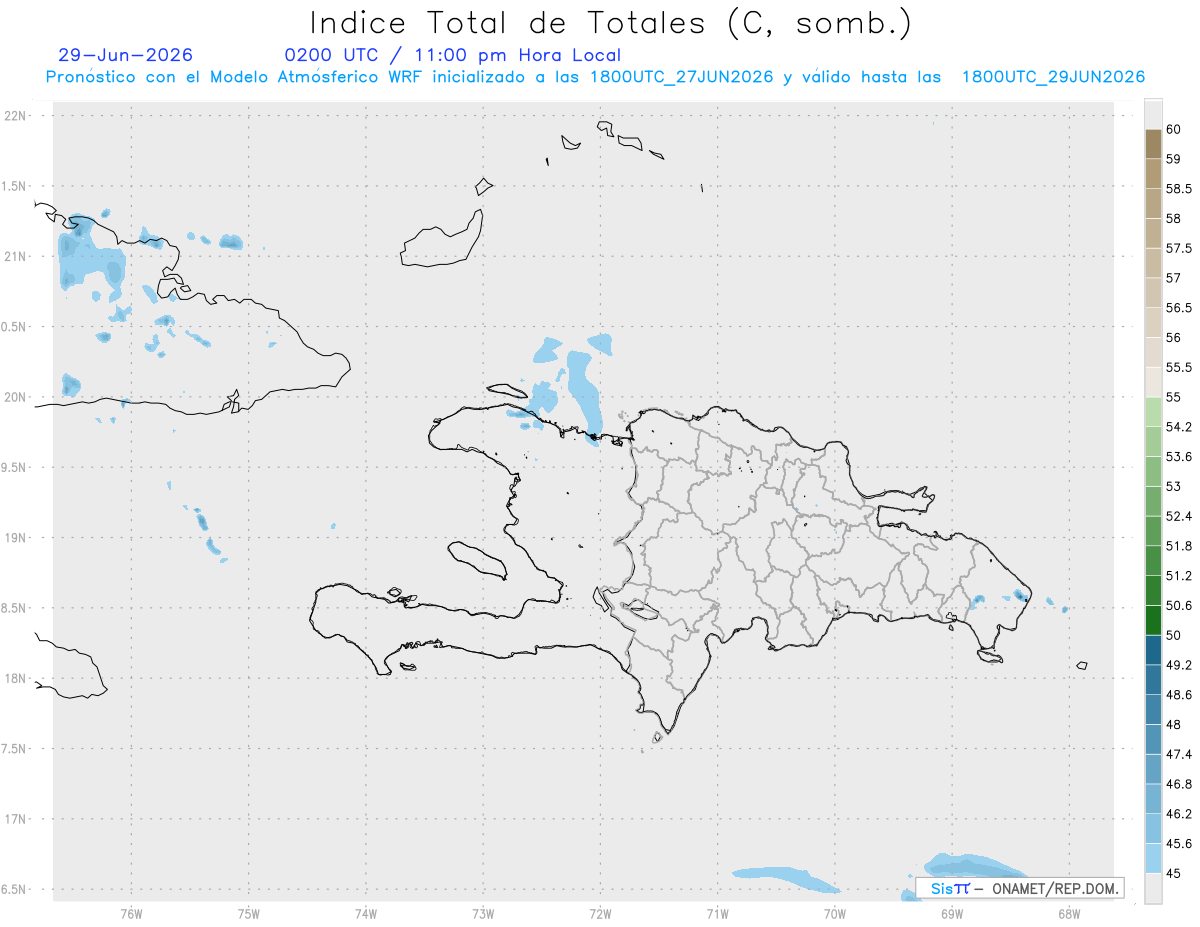The width and height of the screenshot is (1200, 927).
Task: Click colorbar value '52.4'
Action: pyautogui.click(x=1179, y=516)
